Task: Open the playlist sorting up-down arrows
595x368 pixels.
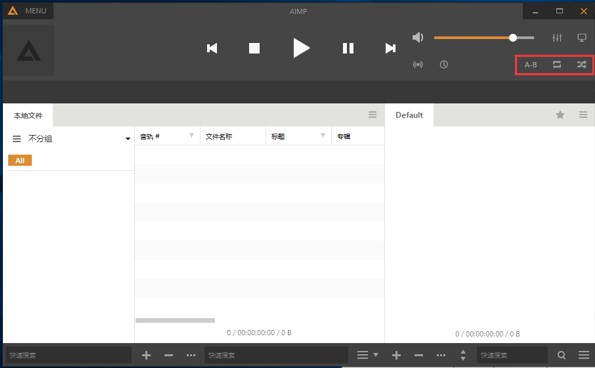Action: (x=463, y=355)
